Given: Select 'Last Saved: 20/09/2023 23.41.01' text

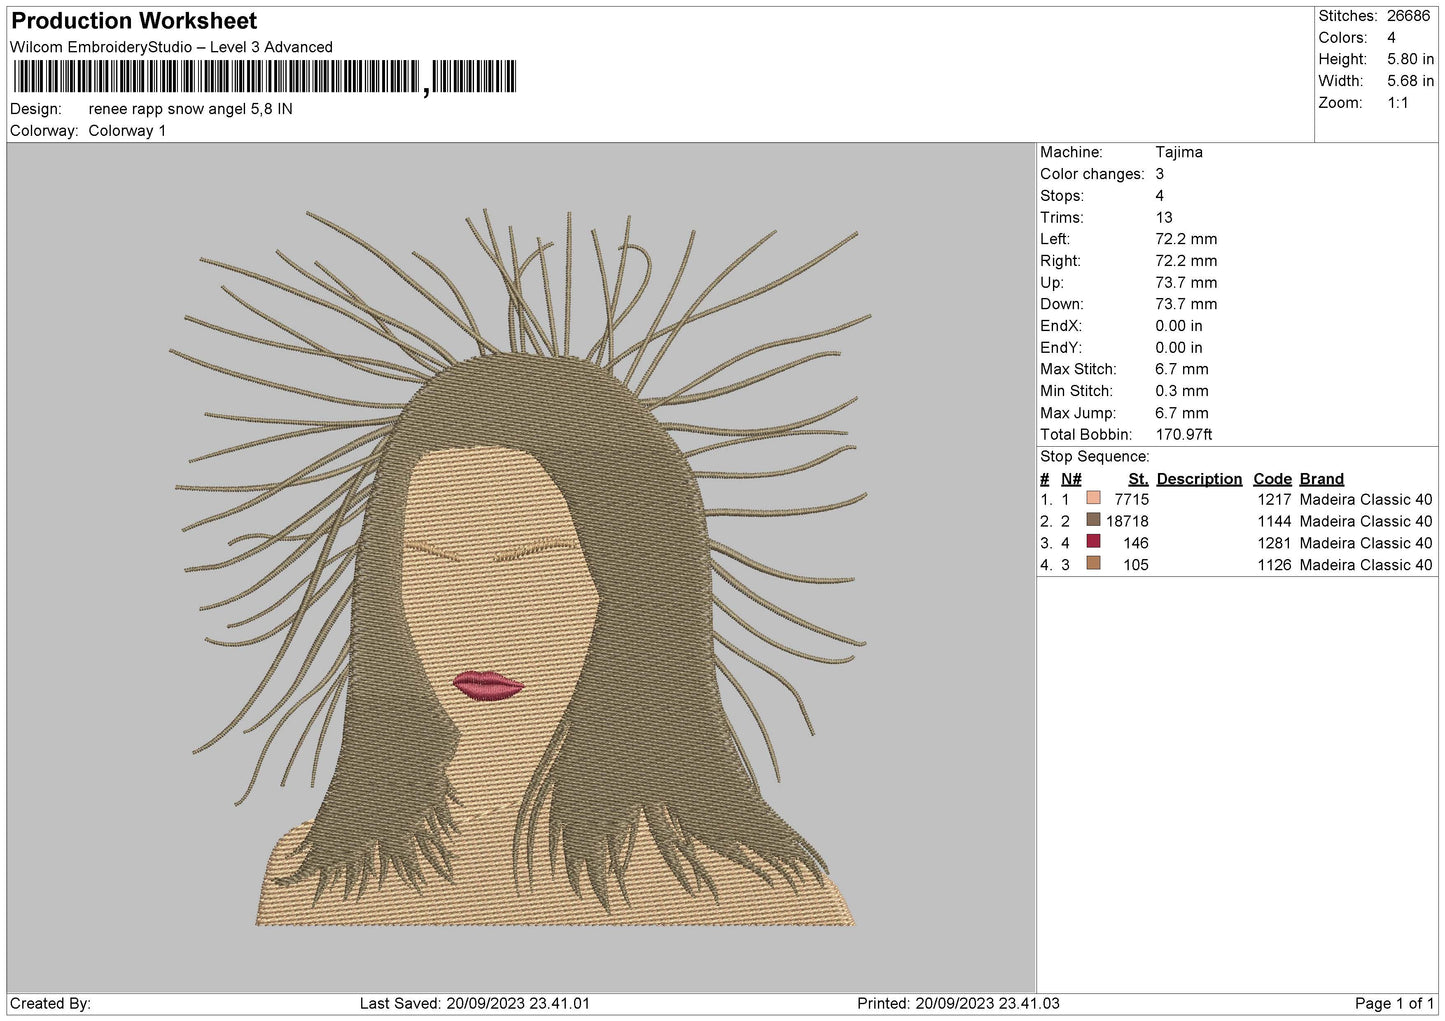Looking at the screenshot, I should coord(475,1004).
